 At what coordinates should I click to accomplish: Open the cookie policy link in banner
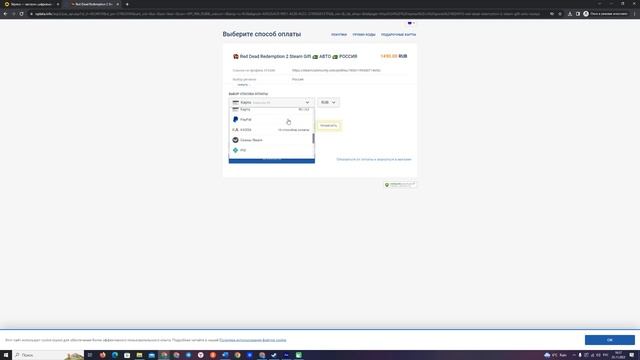pos(253,340)
